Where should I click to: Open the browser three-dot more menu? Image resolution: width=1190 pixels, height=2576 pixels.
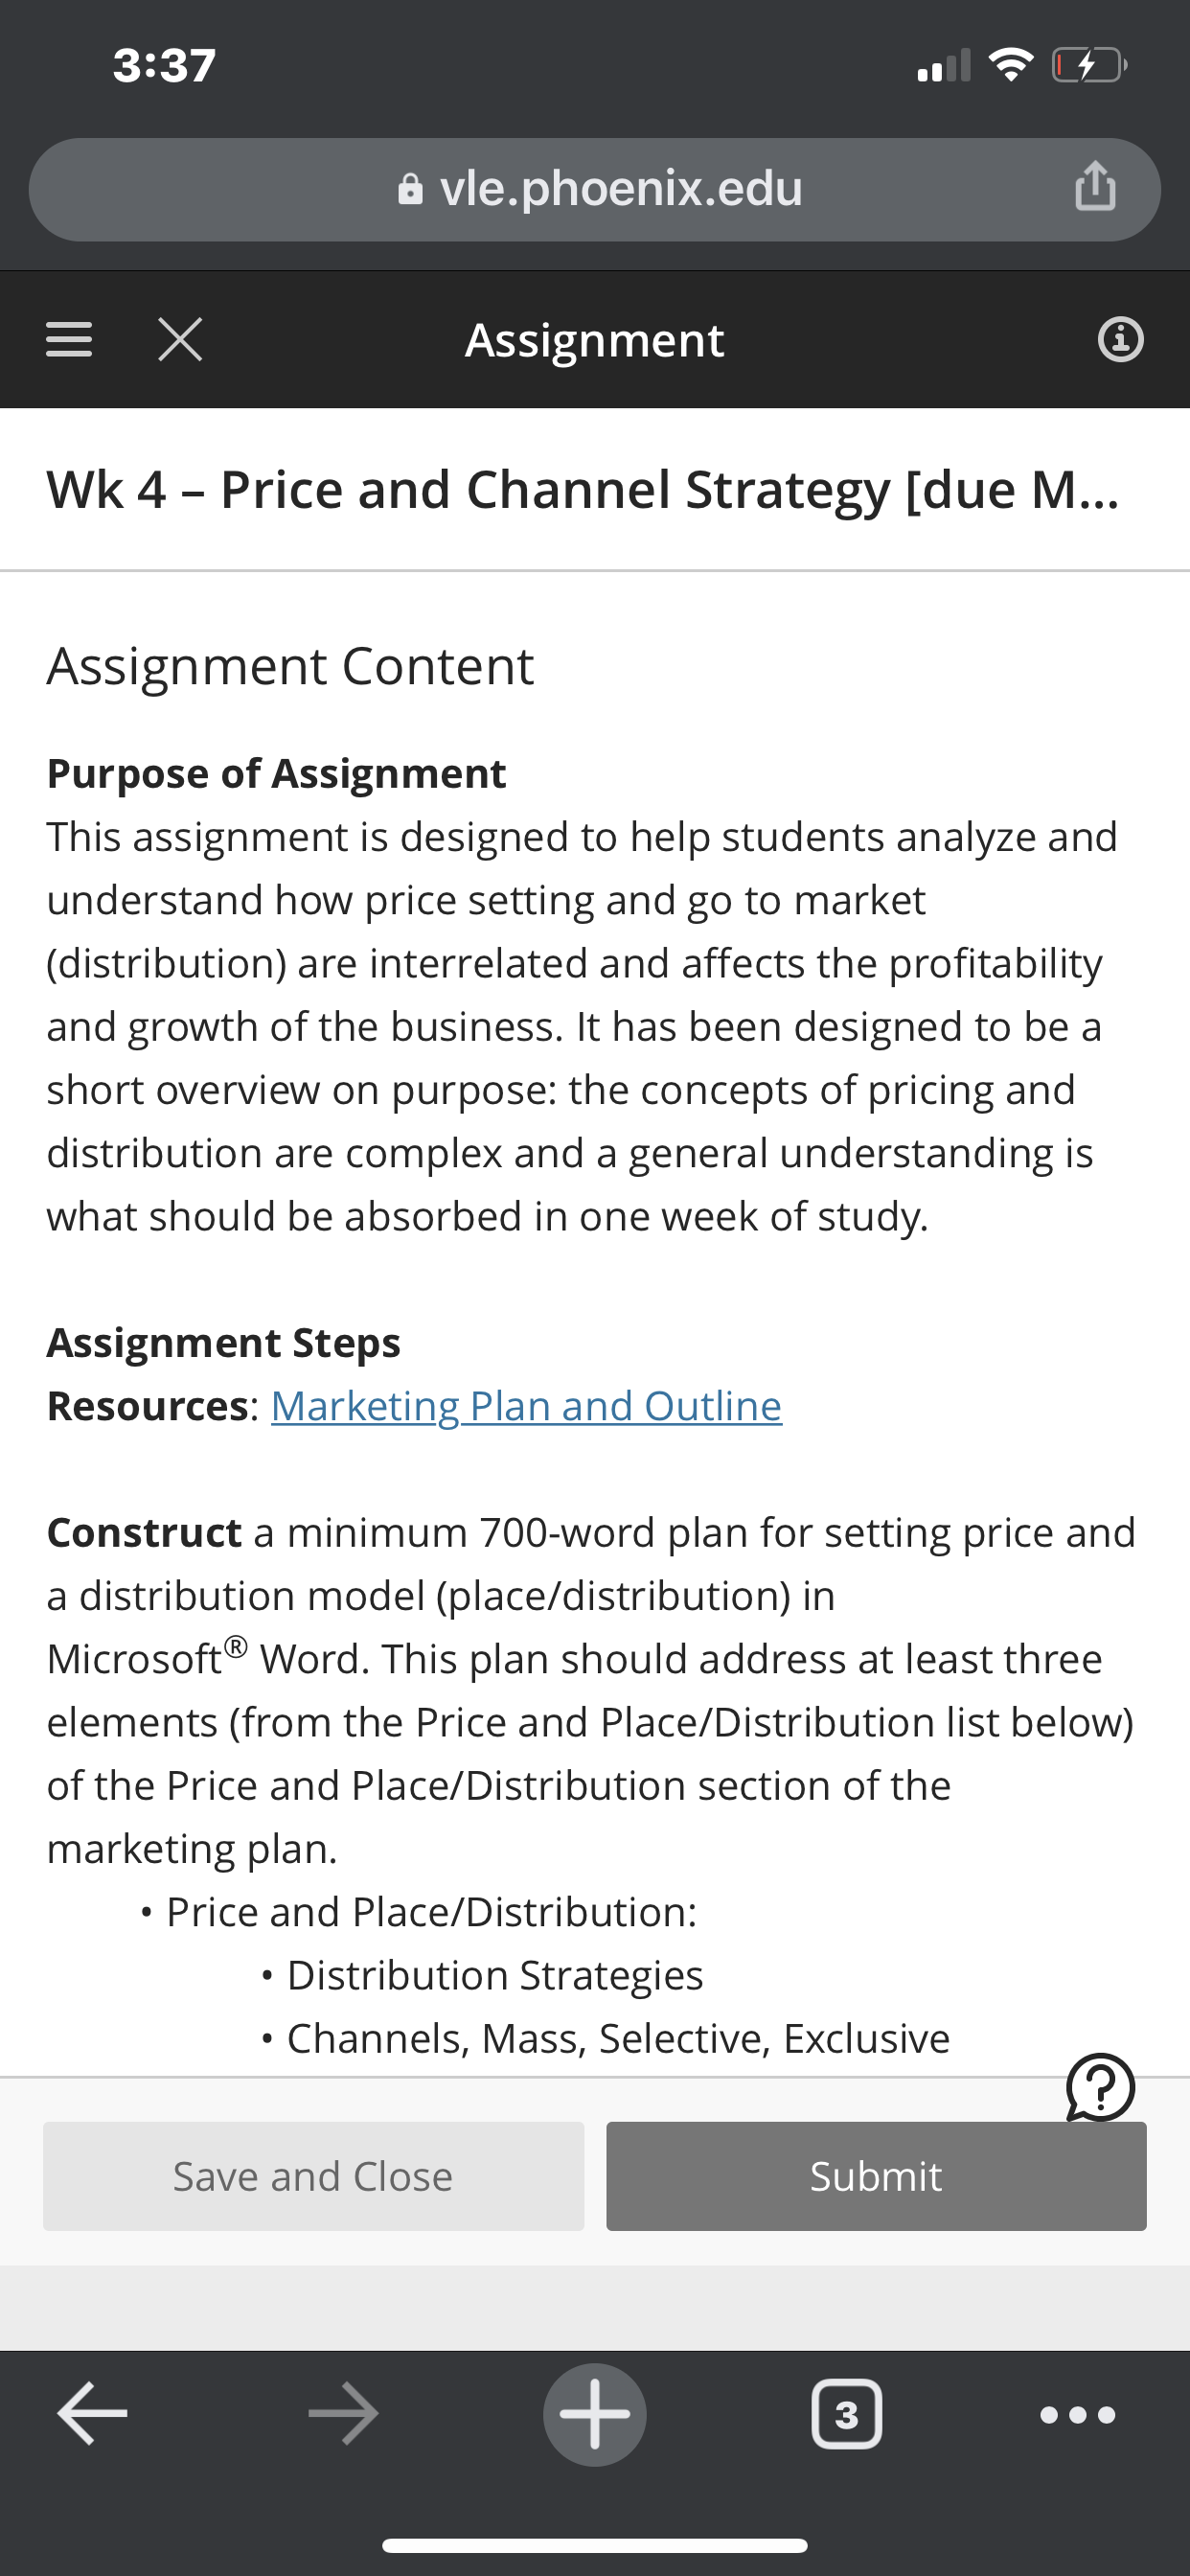tap(1077, 2415)
